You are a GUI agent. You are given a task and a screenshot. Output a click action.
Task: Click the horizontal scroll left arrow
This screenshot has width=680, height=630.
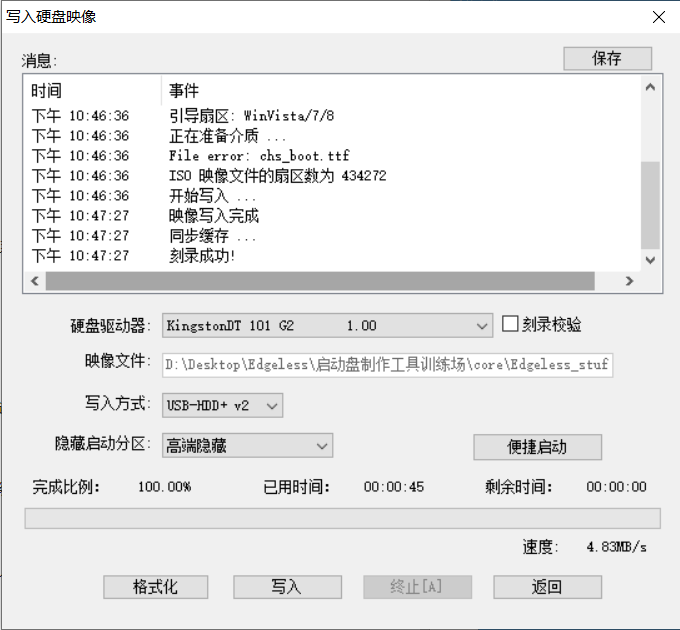pos(35,281)
